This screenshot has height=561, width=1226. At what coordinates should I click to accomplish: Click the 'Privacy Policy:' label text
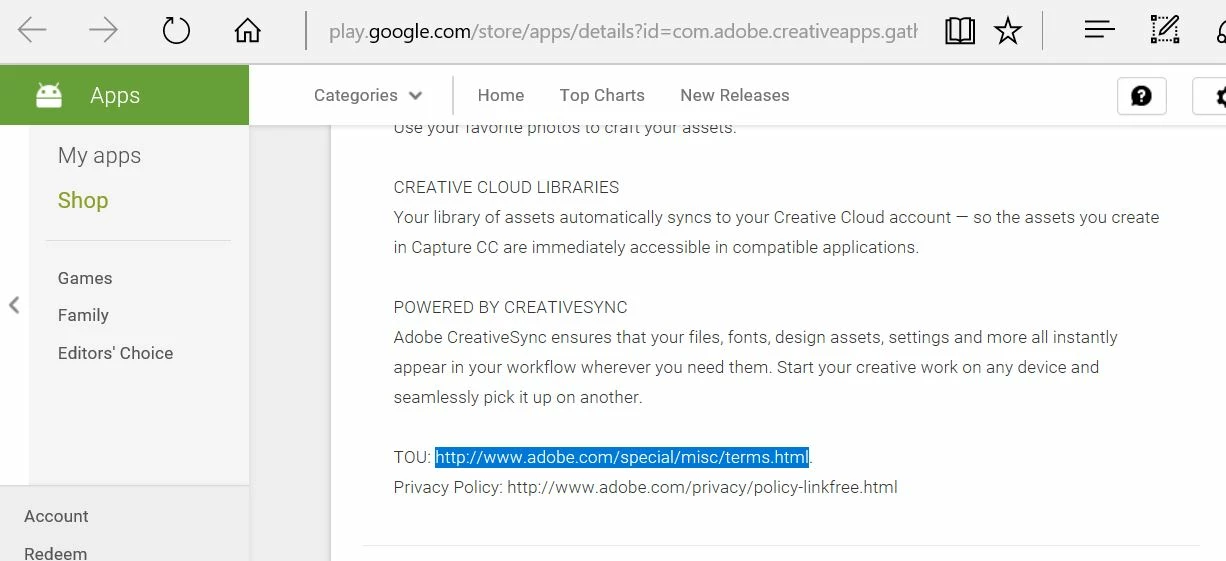pyautogui.click(x=448, y=487)
